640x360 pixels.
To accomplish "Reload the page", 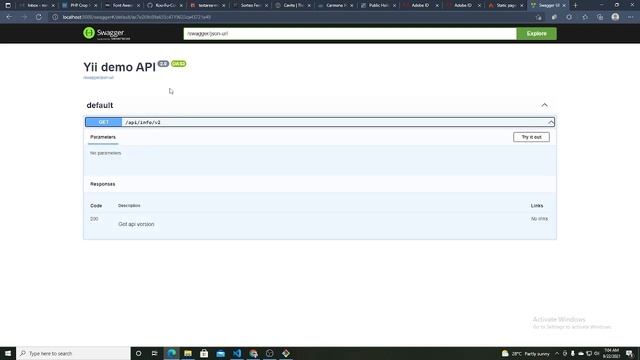I will point(38,17).
